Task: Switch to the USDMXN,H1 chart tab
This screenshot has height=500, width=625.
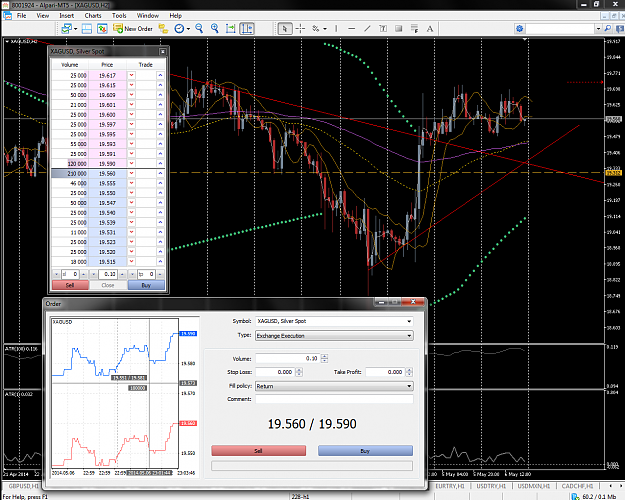Action: point(533,486)
